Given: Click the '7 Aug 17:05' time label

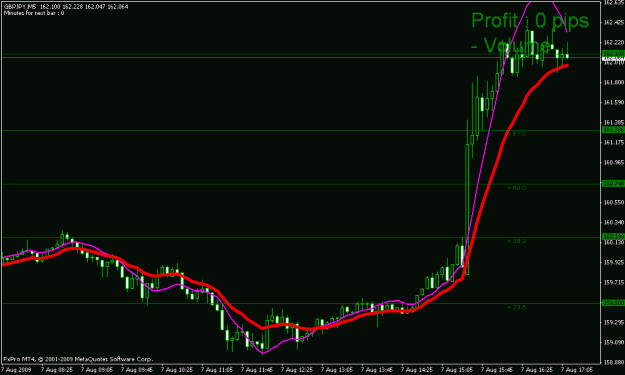Looking at the screenshot, I should [576, 370].
